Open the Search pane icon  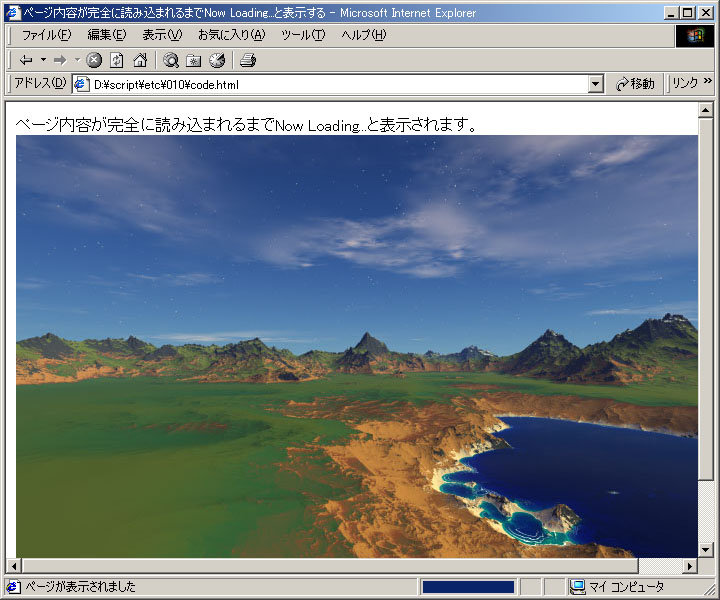[x=171, y=60]
